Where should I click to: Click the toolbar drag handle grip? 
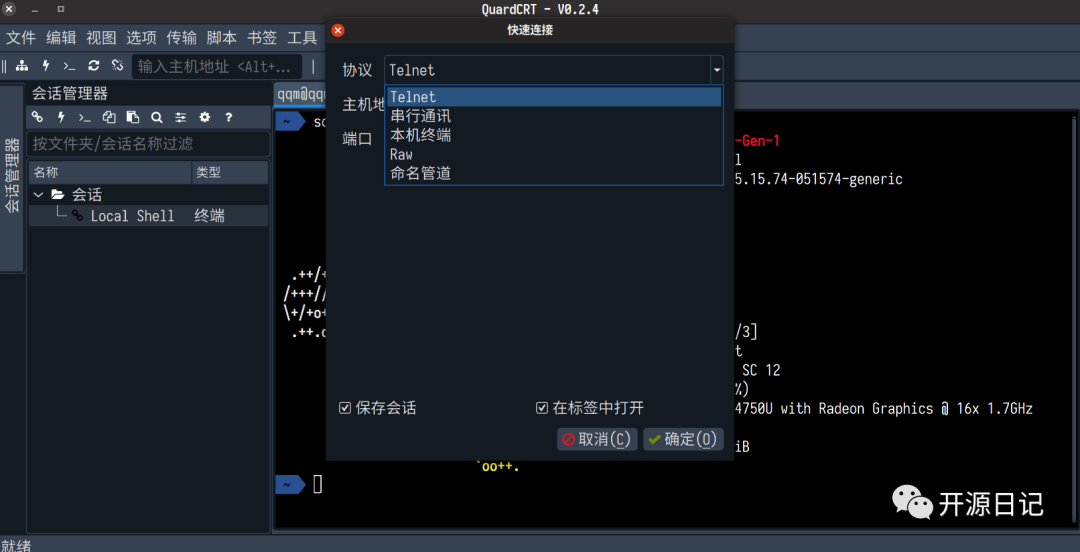[4, 66]
